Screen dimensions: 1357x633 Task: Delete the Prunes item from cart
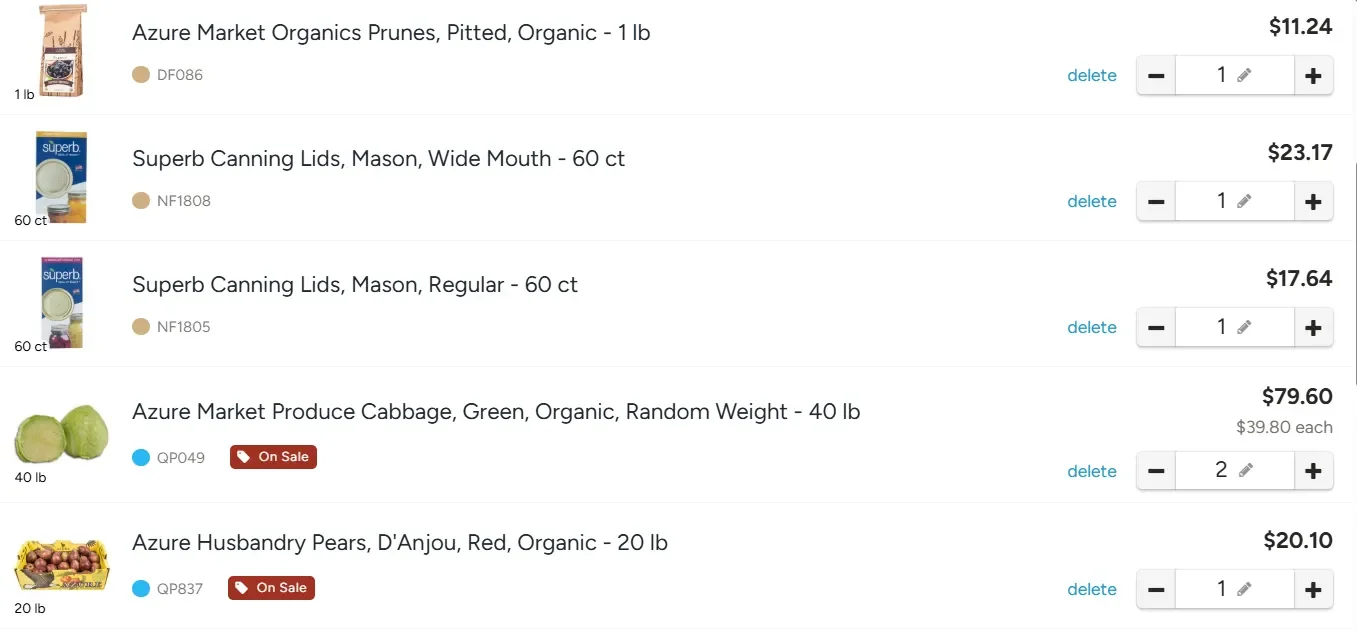[1092, 75]
